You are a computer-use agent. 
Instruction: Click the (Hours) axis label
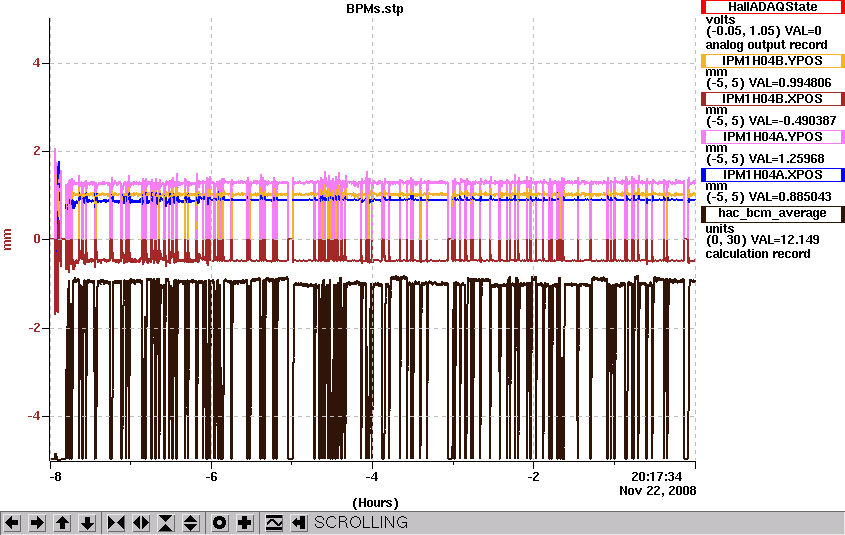(x=375, y=503)
